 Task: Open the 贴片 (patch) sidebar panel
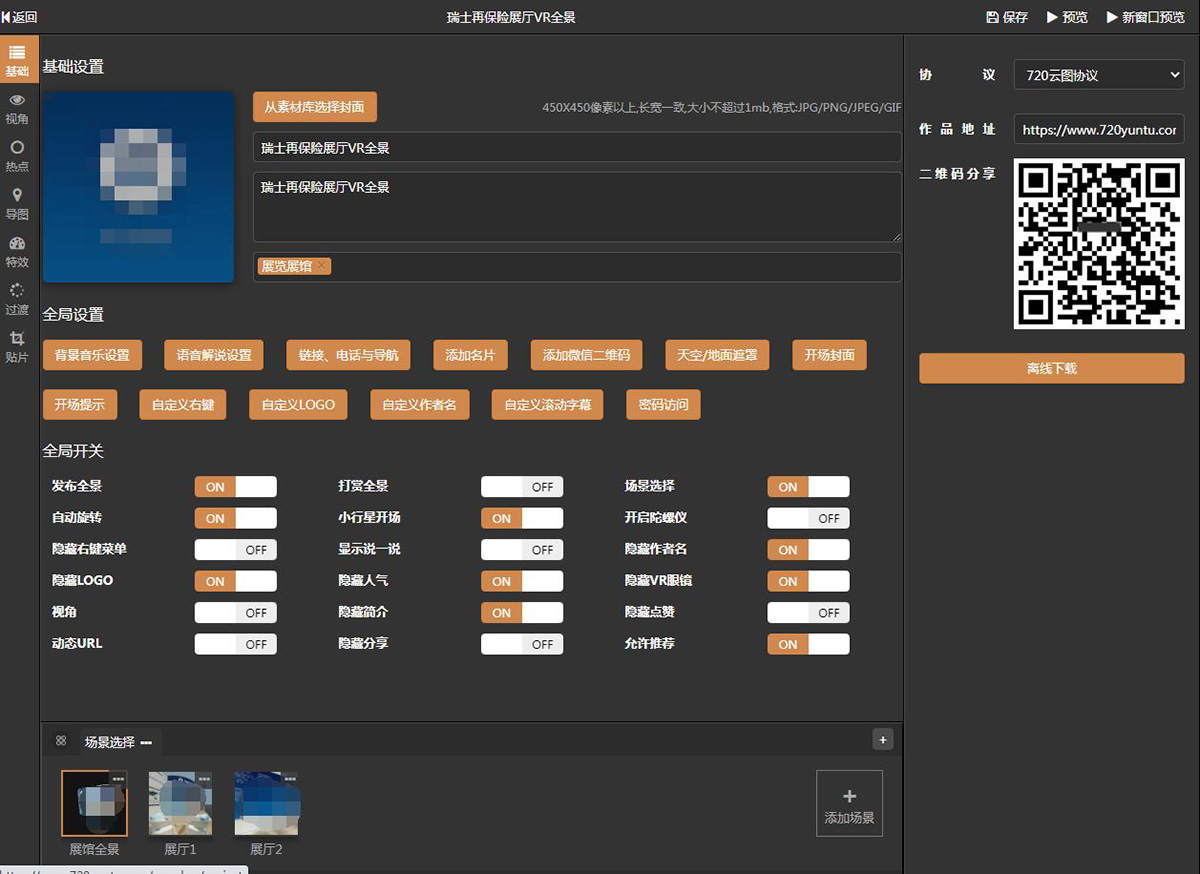(17, 347)
